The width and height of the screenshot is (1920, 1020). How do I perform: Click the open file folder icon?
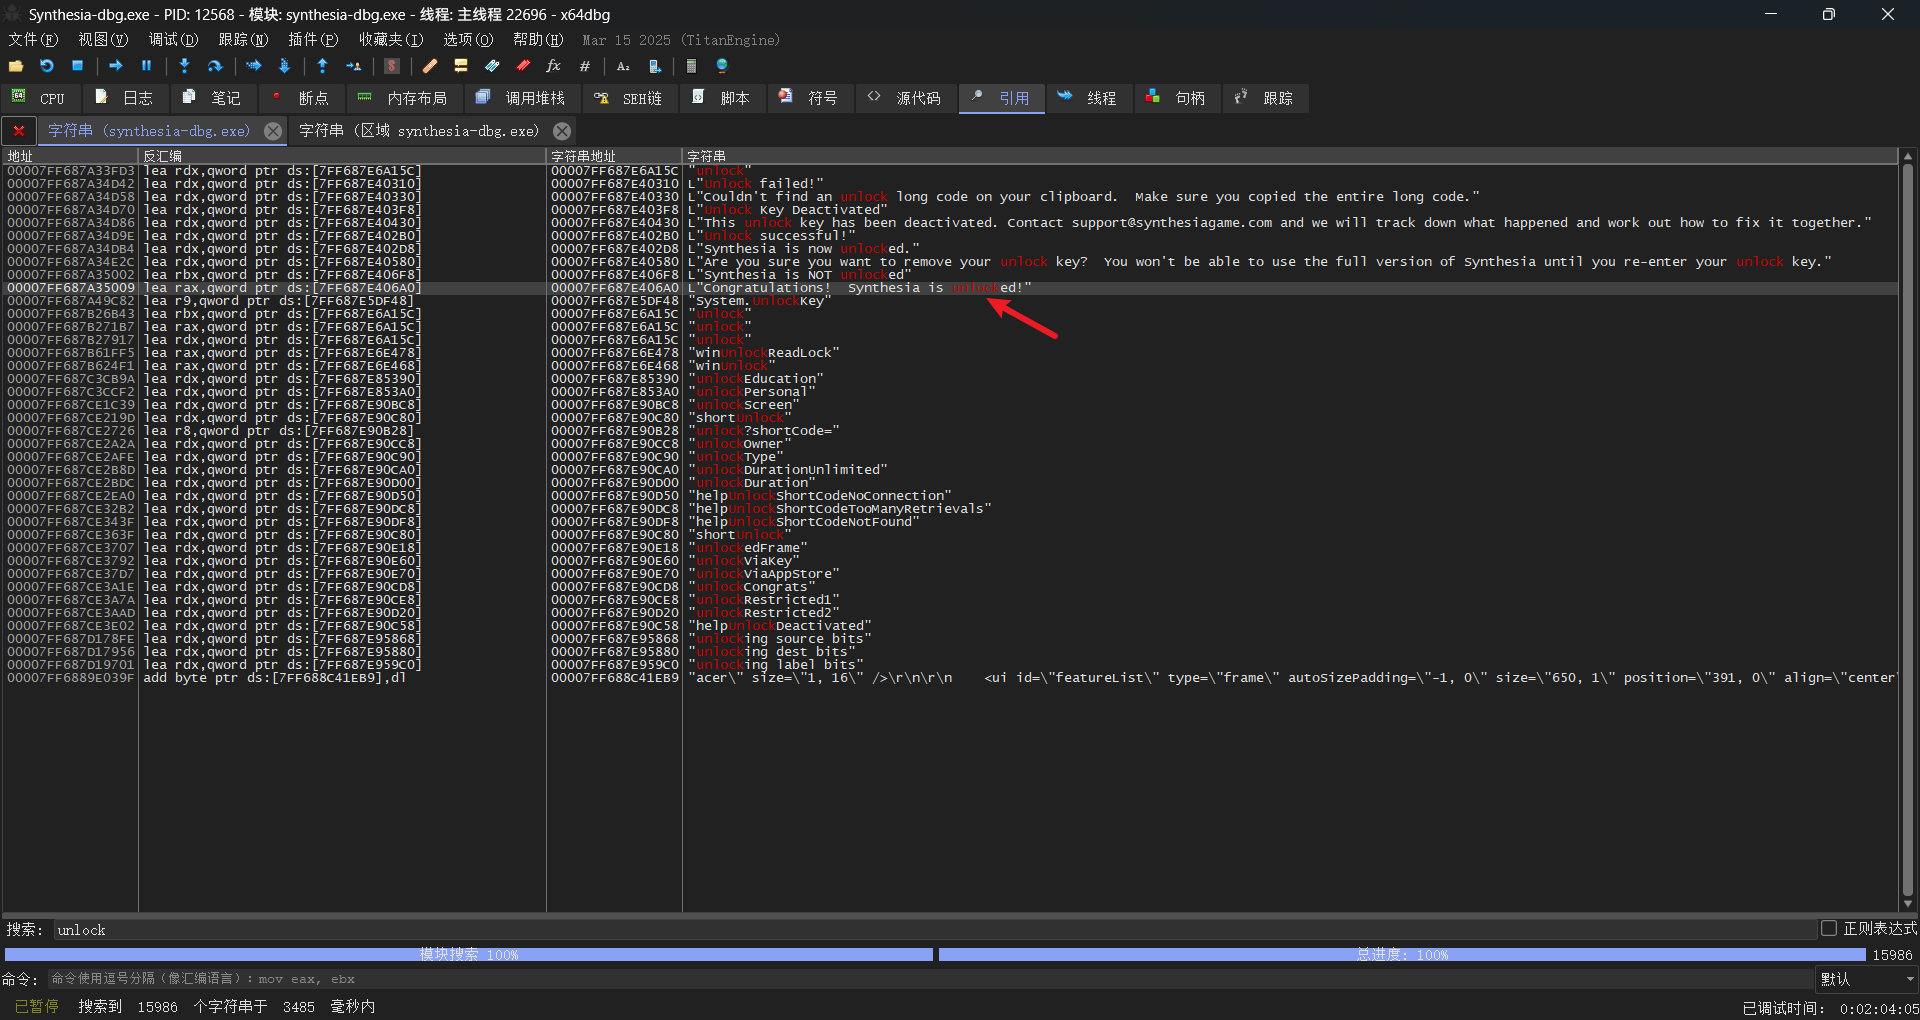tap(16, 66)
